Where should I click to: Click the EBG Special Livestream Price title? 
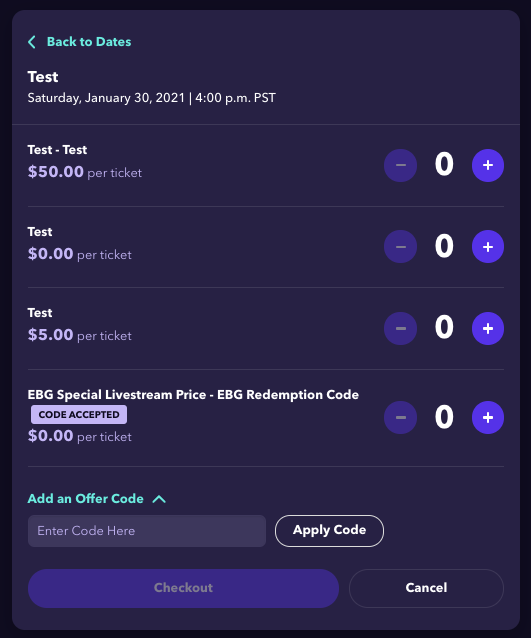coord(117,395)
